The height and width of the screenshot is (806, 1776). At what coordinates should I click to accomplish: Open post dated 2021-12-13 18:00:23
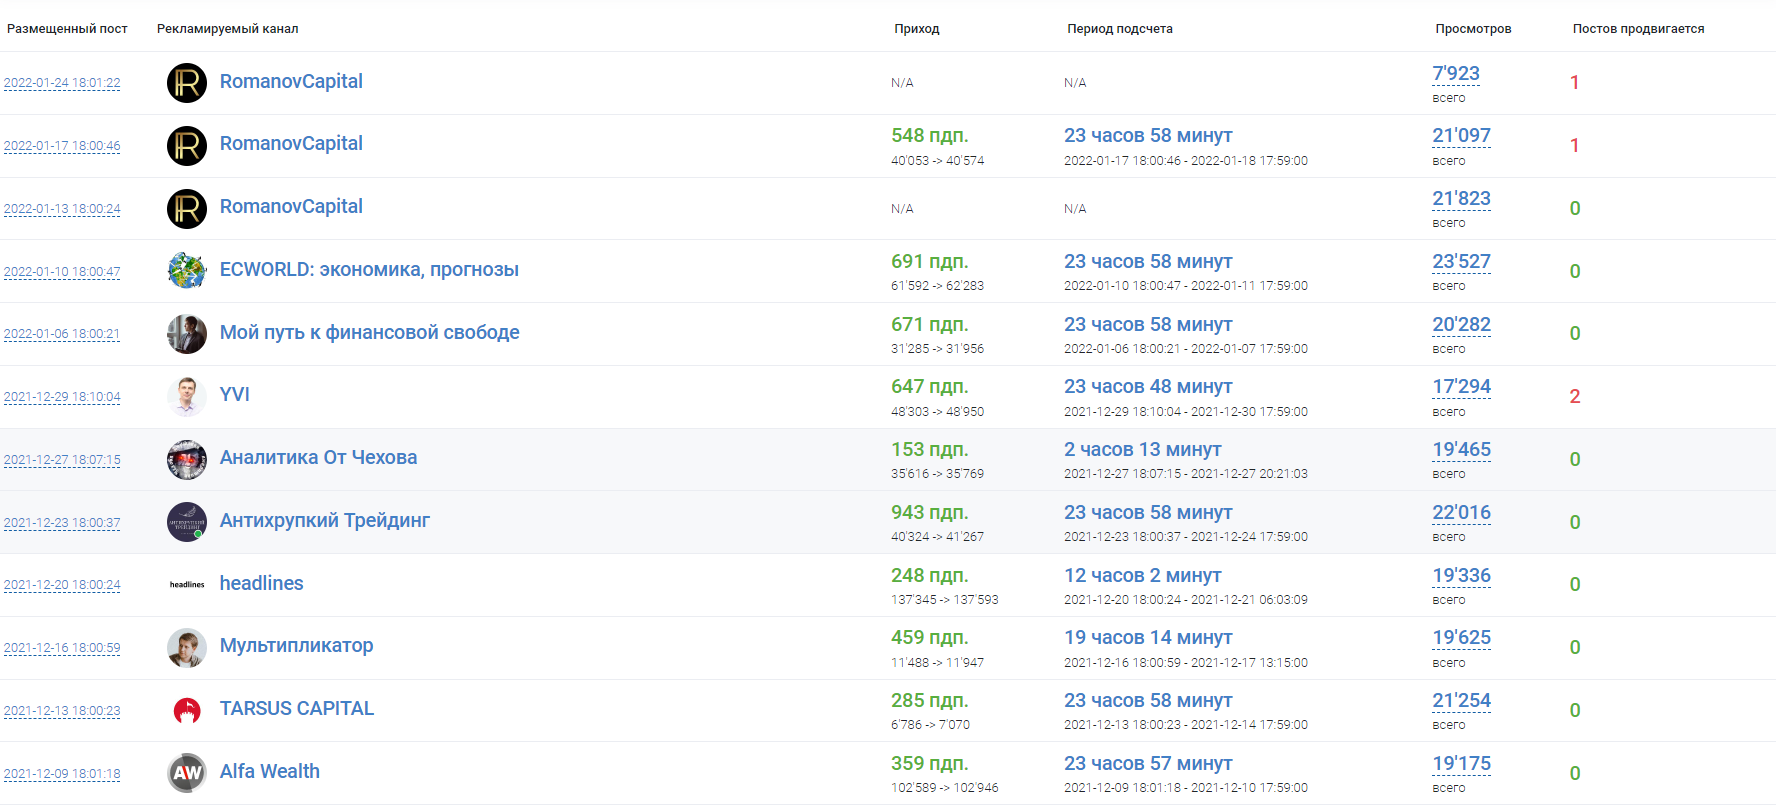62,711
